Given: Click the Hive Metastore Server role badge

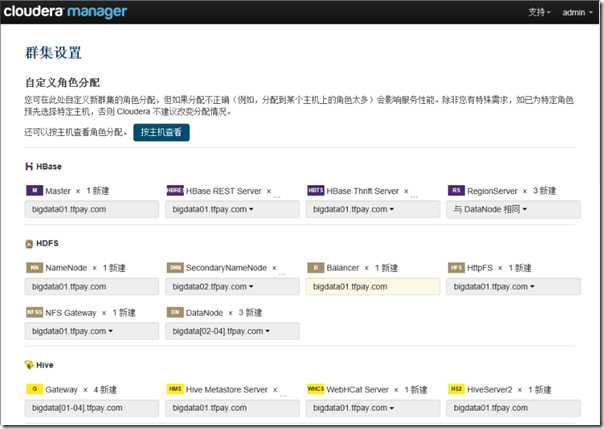Looking at the screenshot, I should [175, 389].
